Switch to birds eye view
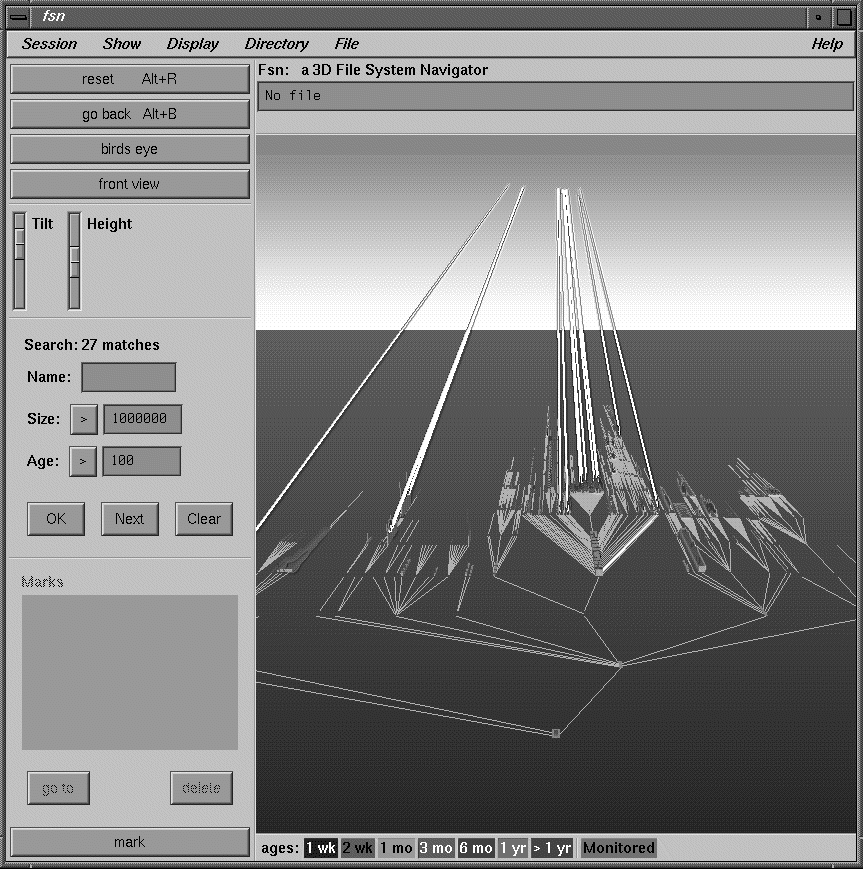This screenshot has height=869, width=863. pos(130,149)
